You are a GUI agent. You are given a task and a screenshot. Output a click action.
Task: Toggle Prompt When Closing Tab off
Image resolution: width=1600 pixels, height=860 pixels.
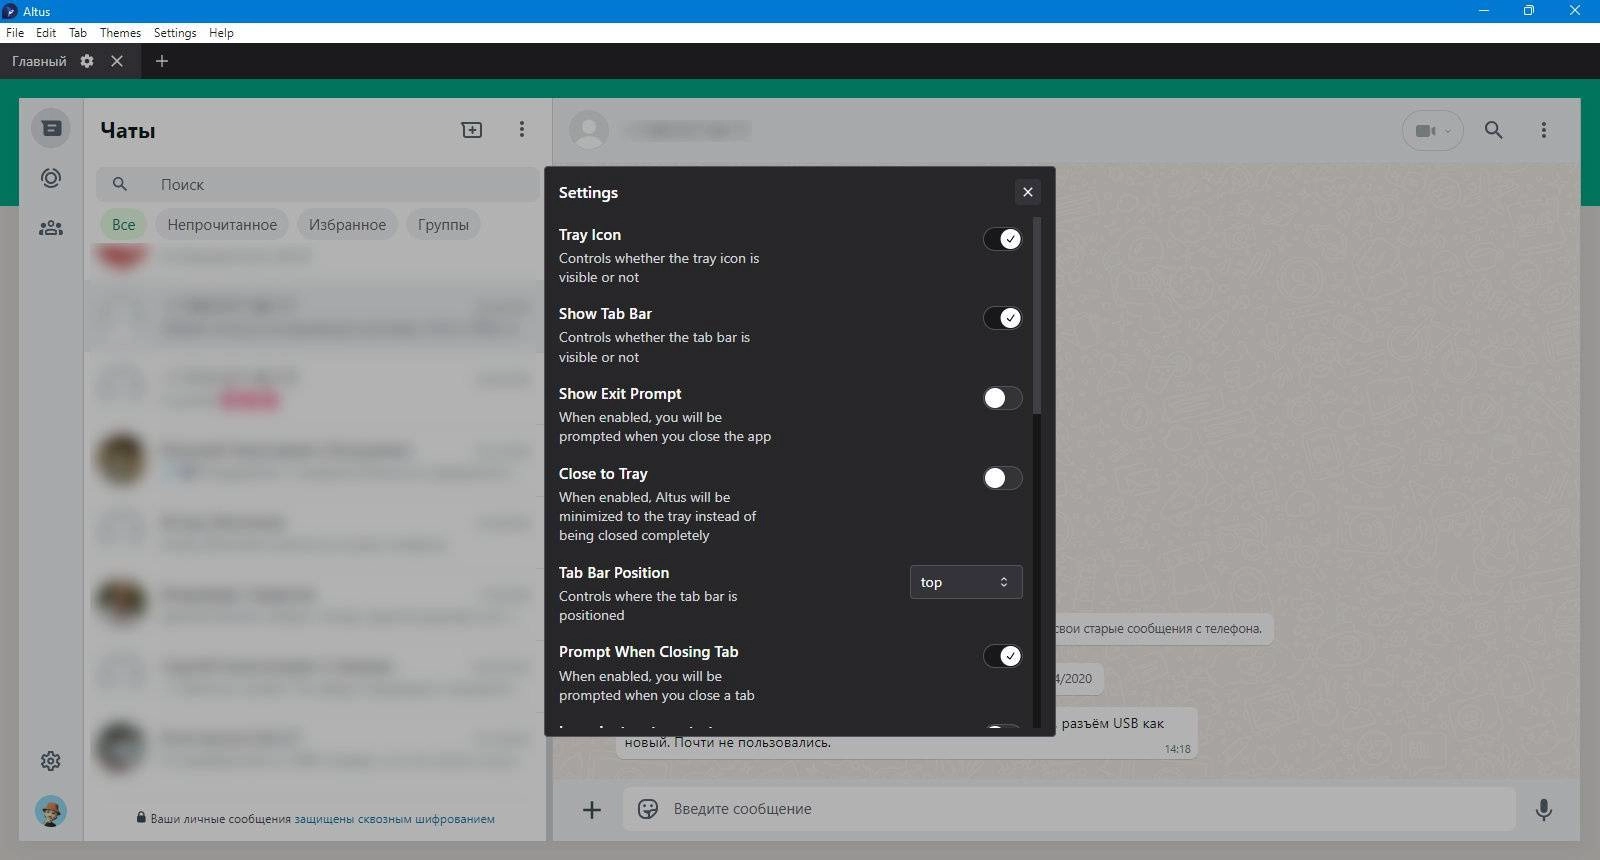1002,656
